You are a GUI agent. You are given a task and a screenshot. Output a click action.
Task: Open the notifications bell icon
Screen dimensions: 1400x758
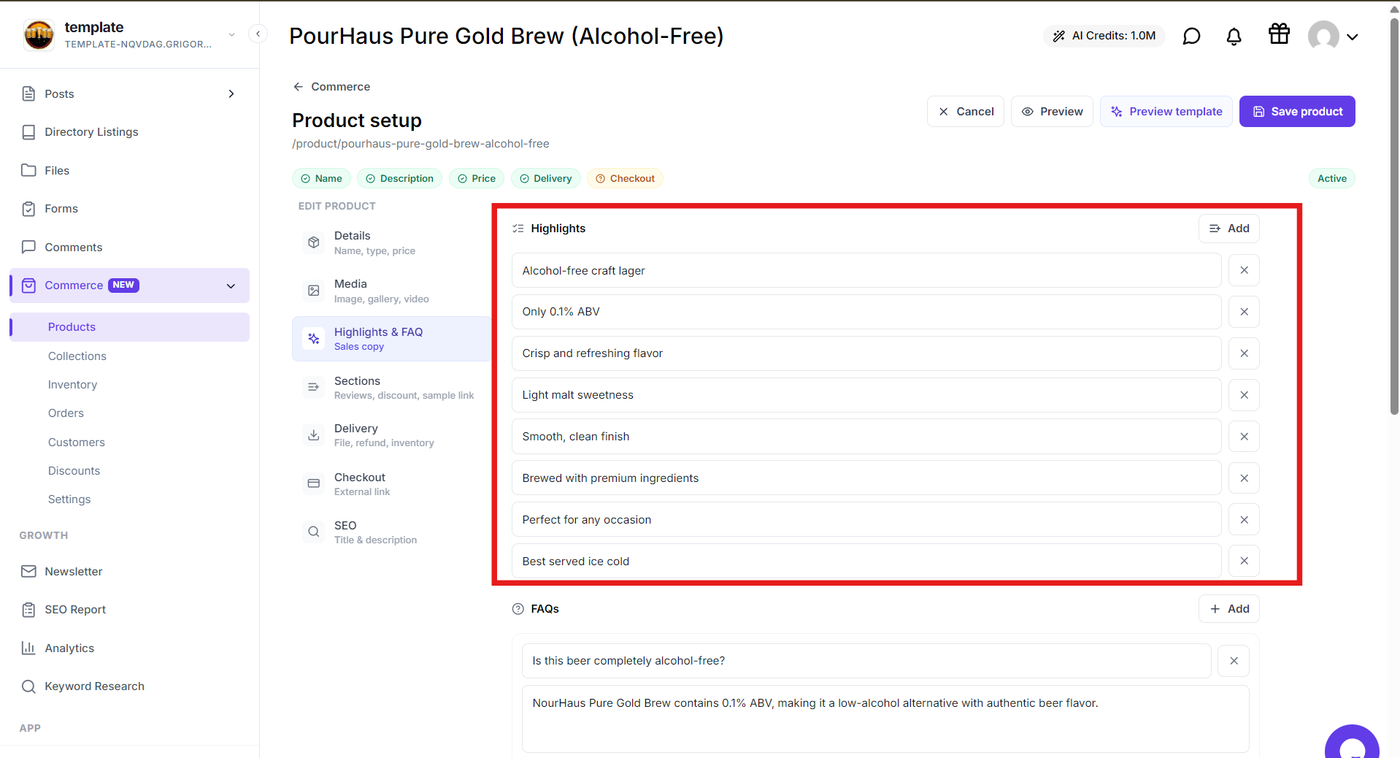pyautogui.click(x=1234, y=36)
